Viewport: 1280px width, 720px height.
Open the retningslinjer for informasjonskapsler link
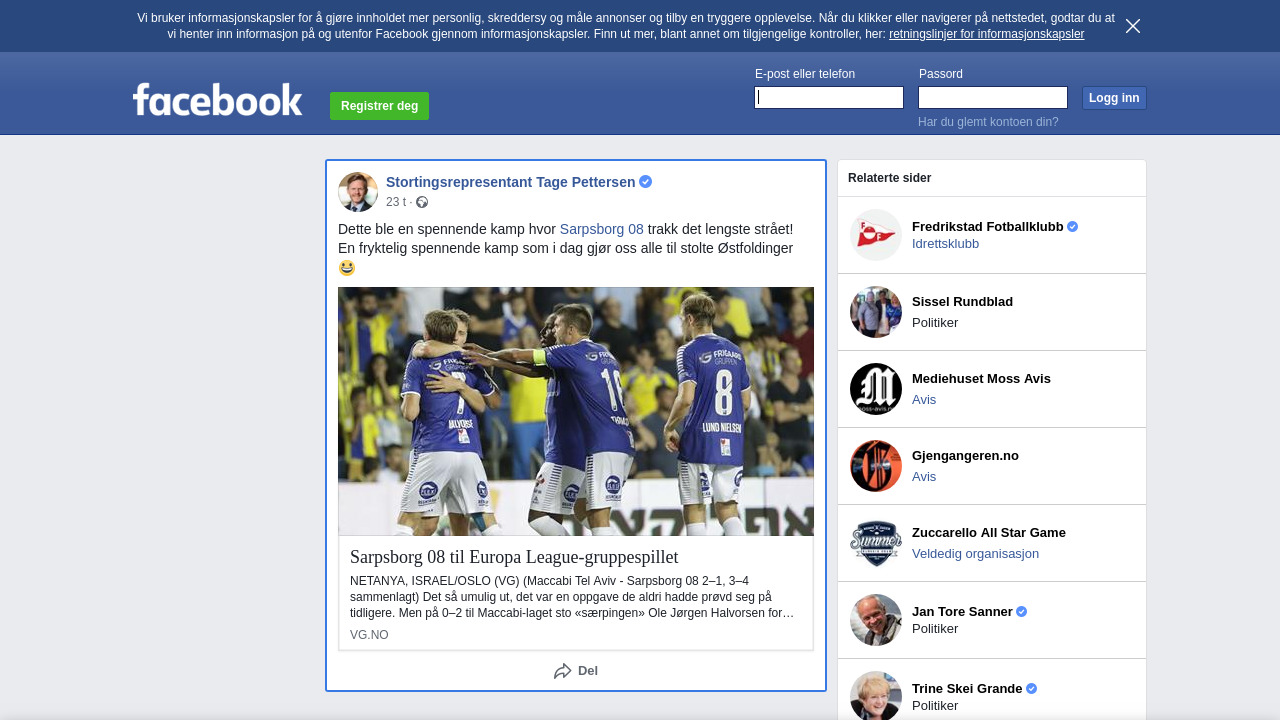[x=986, y=34]
